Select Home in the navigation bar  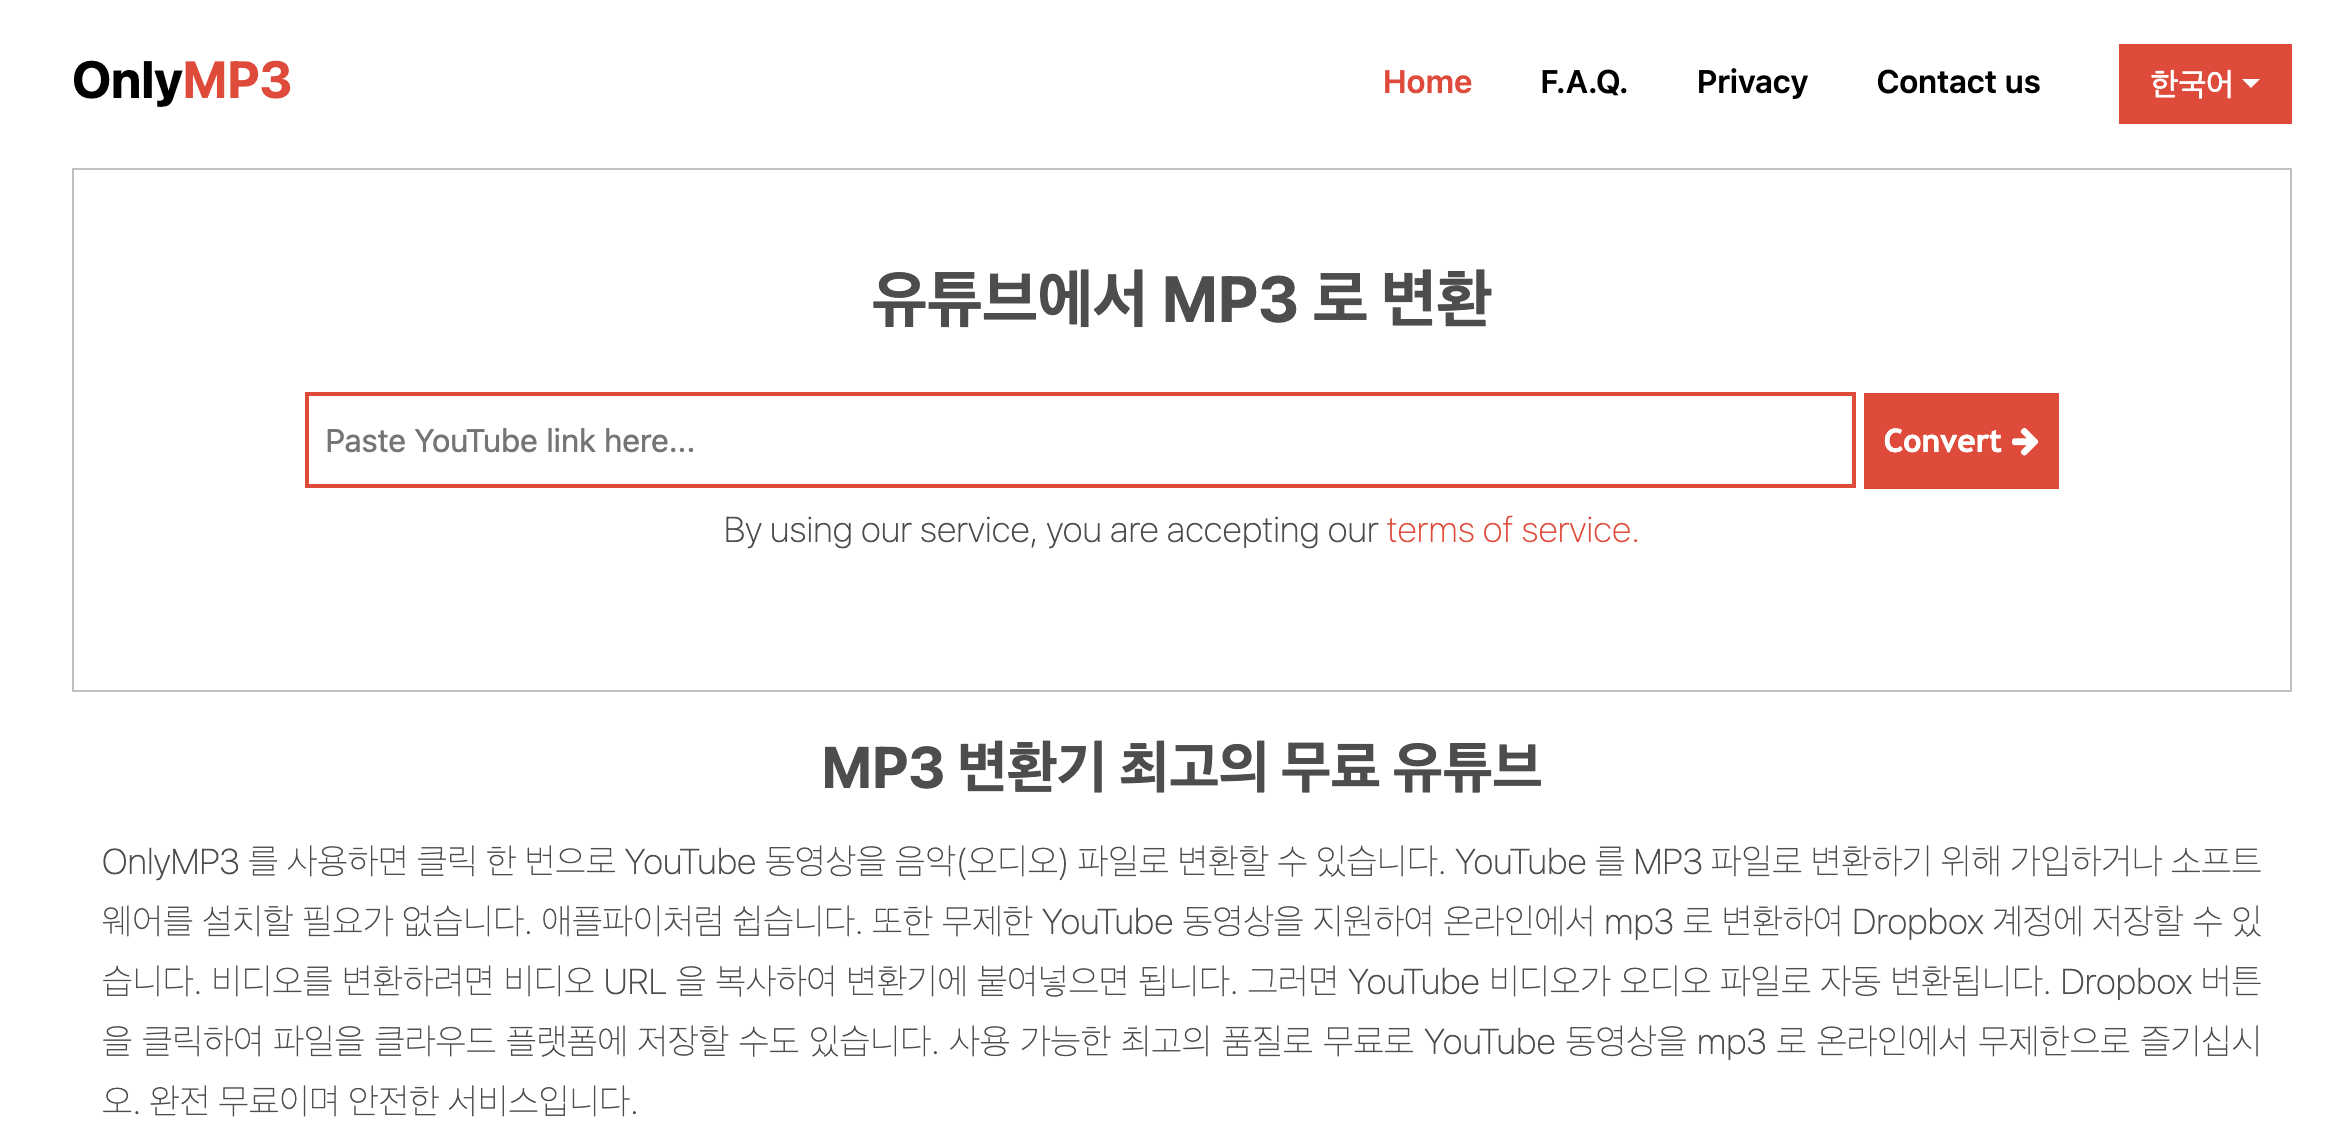point(1427,82)
